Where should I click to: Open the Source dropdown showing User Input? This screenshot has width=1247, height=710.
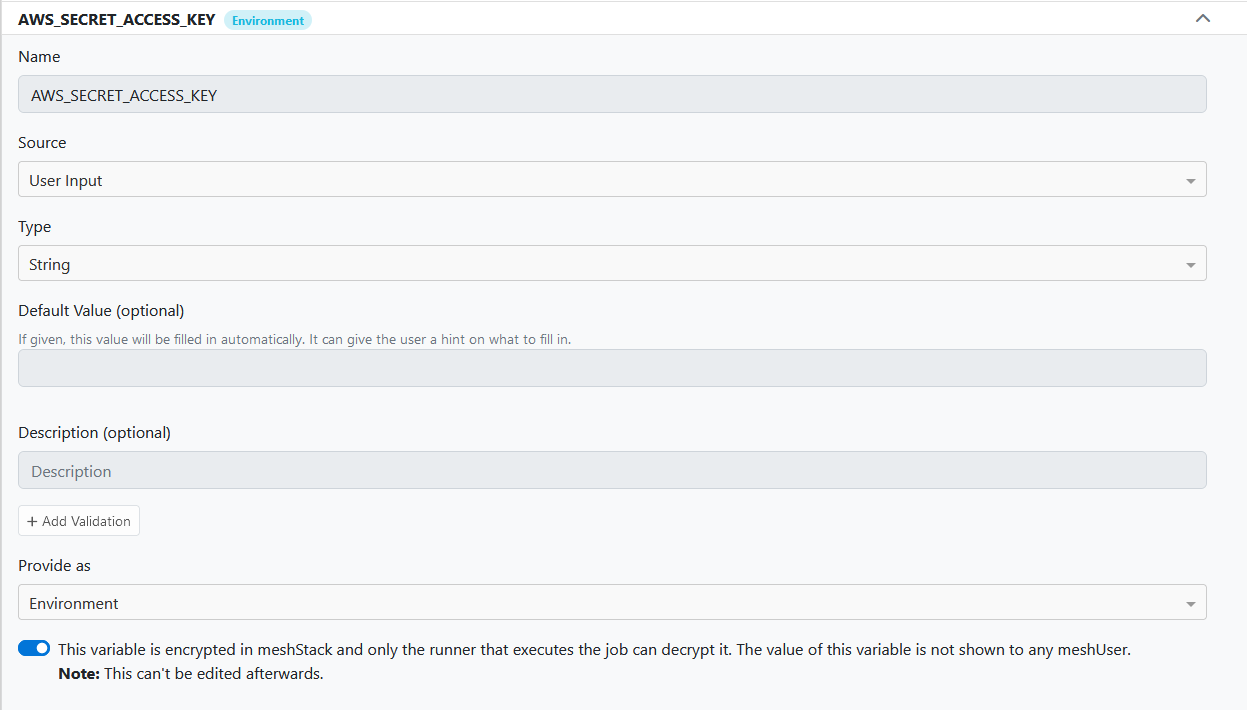(x=600, y=180)
